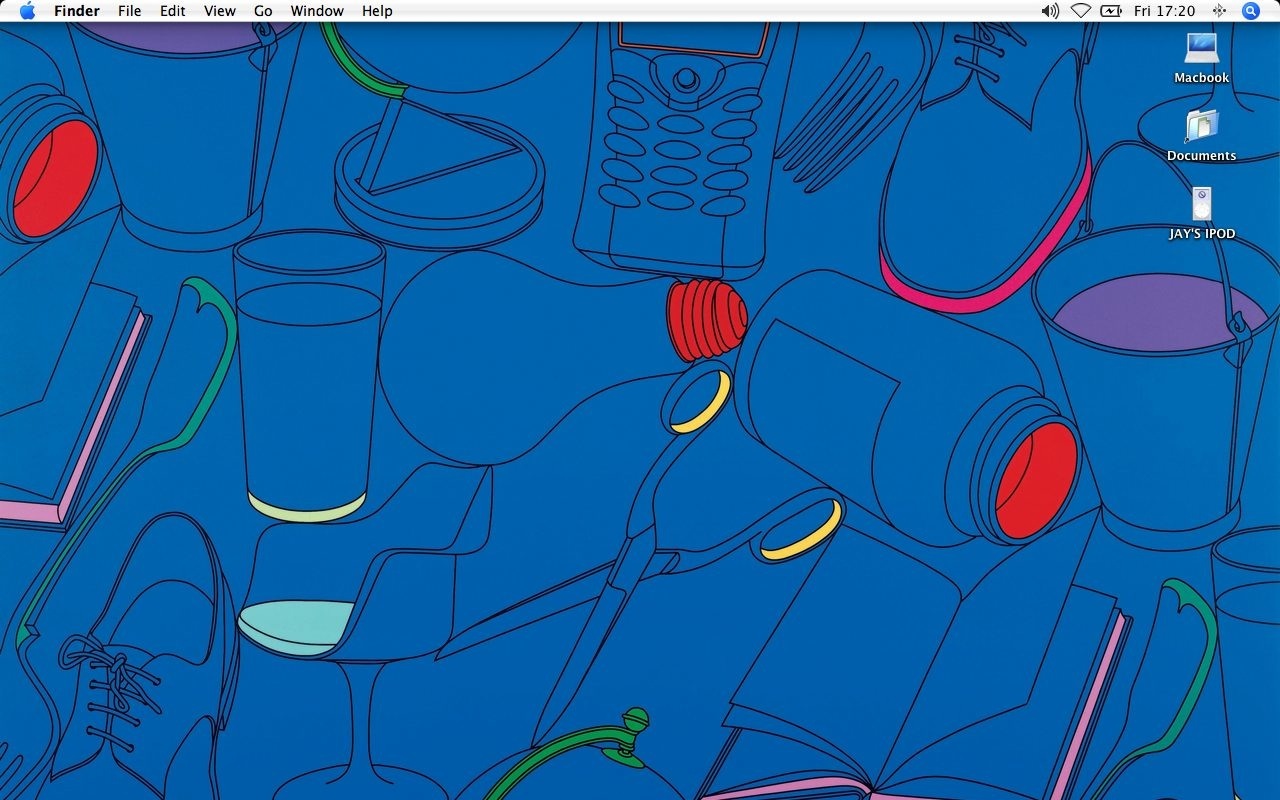Check the battery status icon

point(1112,11)
